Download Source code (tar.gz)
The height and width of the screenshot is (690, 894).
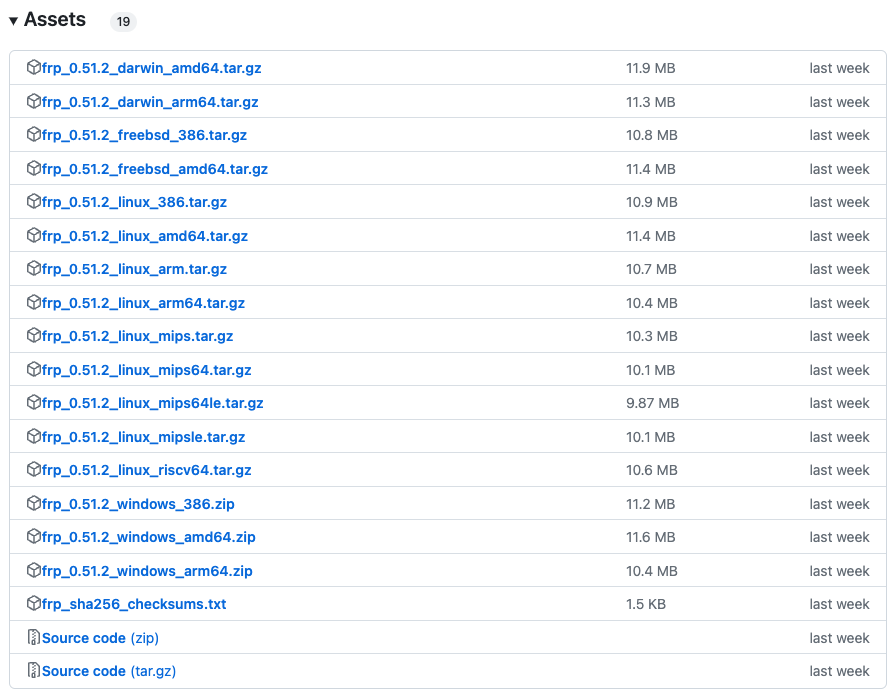[x=109, y=671]
